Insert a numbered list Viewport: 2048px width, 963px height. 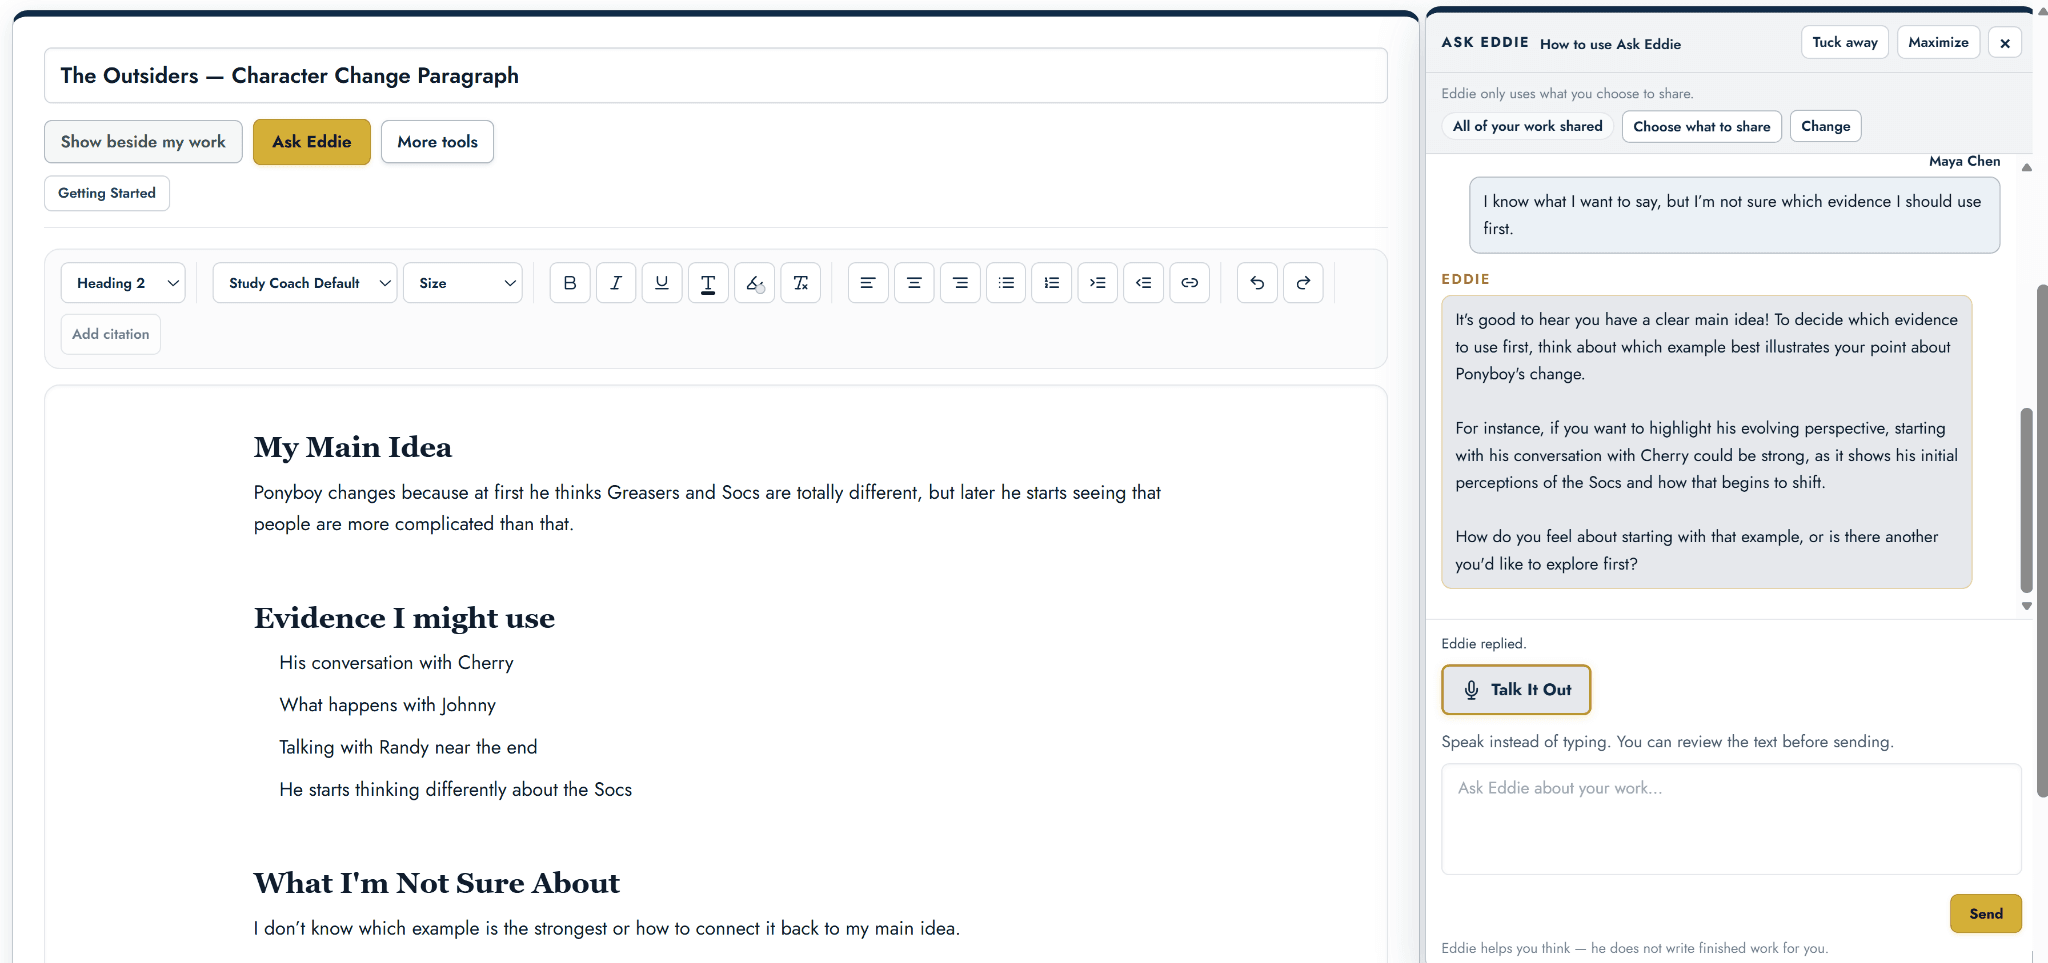(1052, 283)
